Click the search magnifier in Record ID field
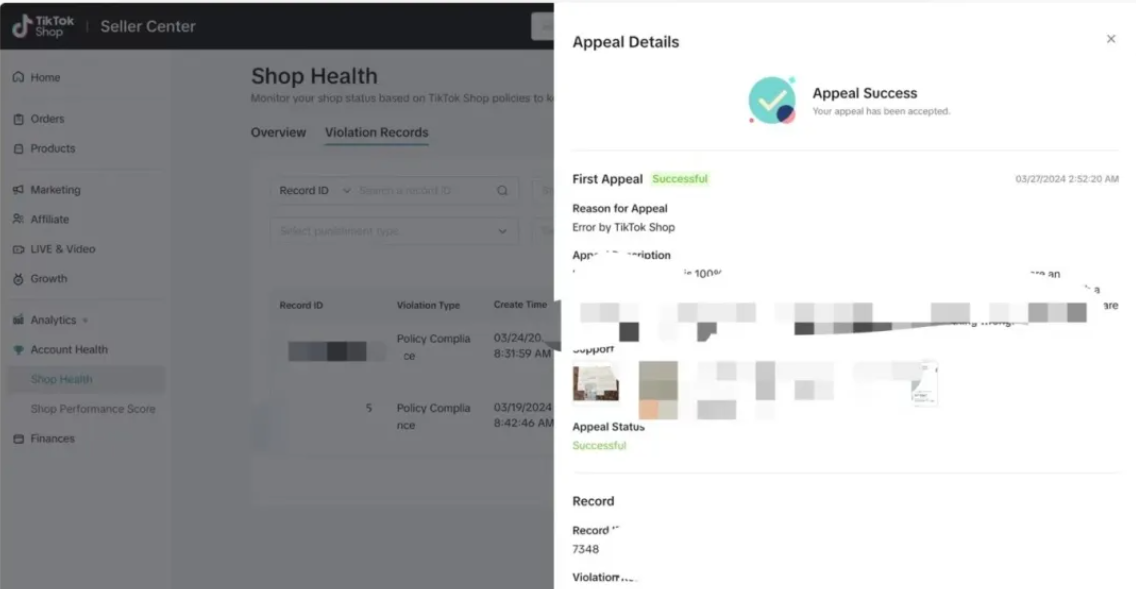 coord(502,191)
